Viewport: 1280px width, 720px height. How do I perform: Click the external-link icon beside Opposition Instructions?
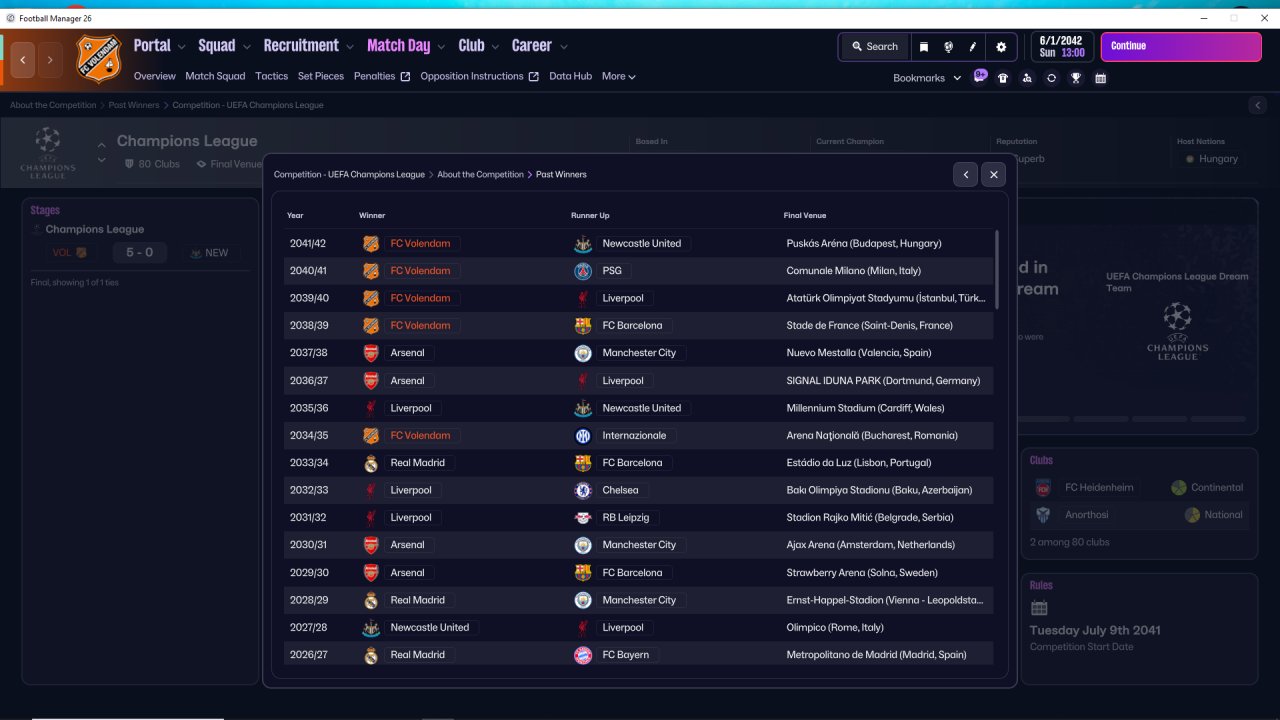(x=534, y=77)
